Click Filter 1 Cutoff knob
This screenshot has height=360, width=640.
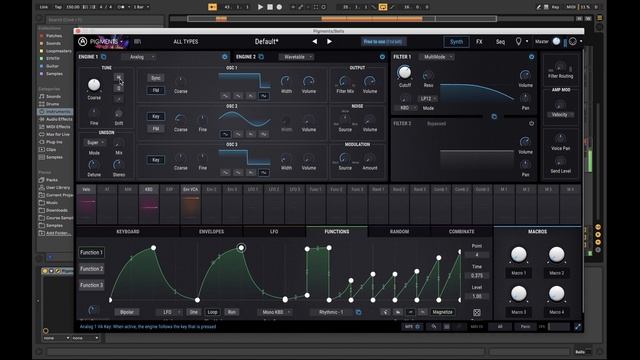click(x=404, y=73)
